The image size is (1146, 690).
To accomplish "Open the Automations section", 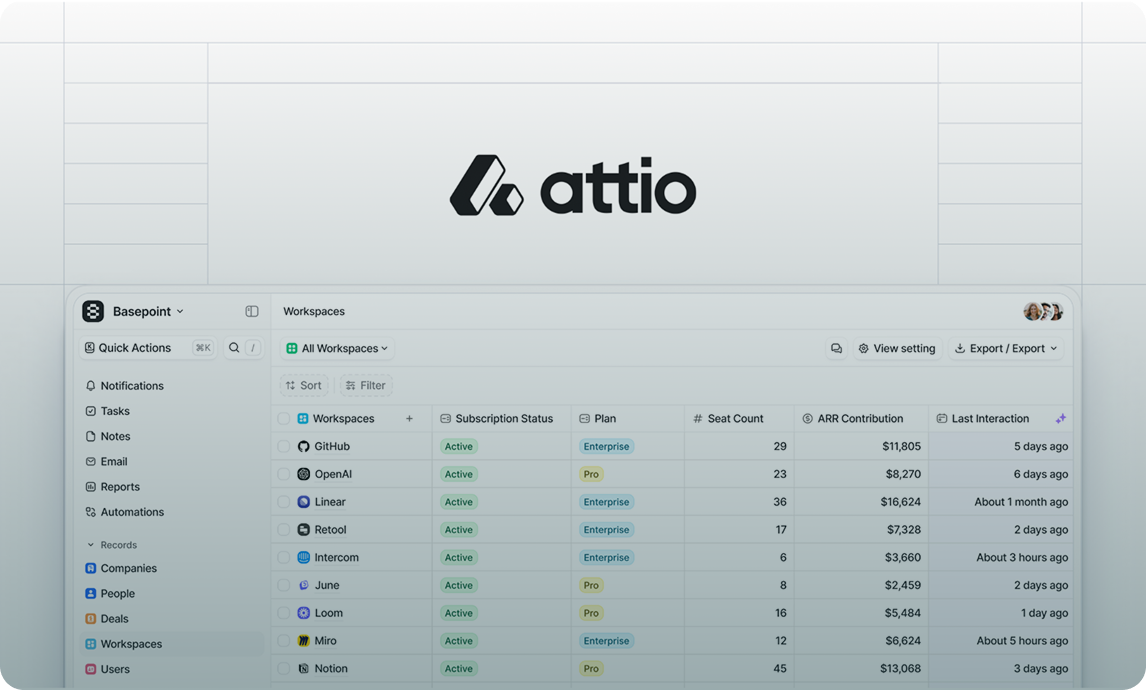I will click(x=130, y=511).
